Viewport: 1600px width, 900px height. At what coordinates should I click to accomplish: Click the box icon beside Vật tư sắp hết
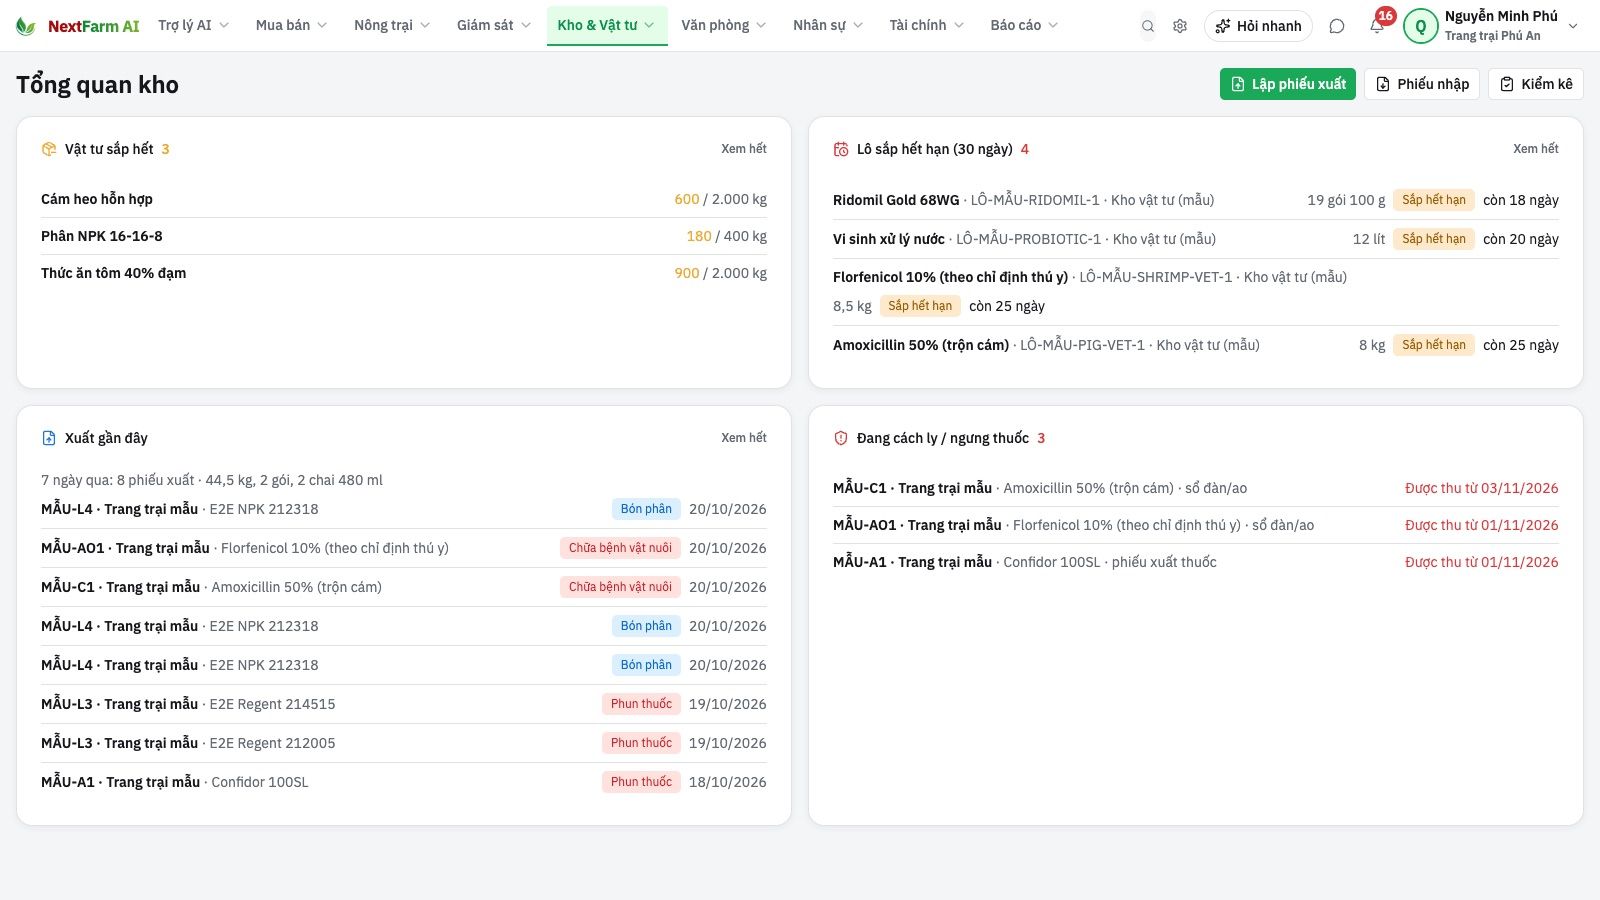[x=49, y=149]
